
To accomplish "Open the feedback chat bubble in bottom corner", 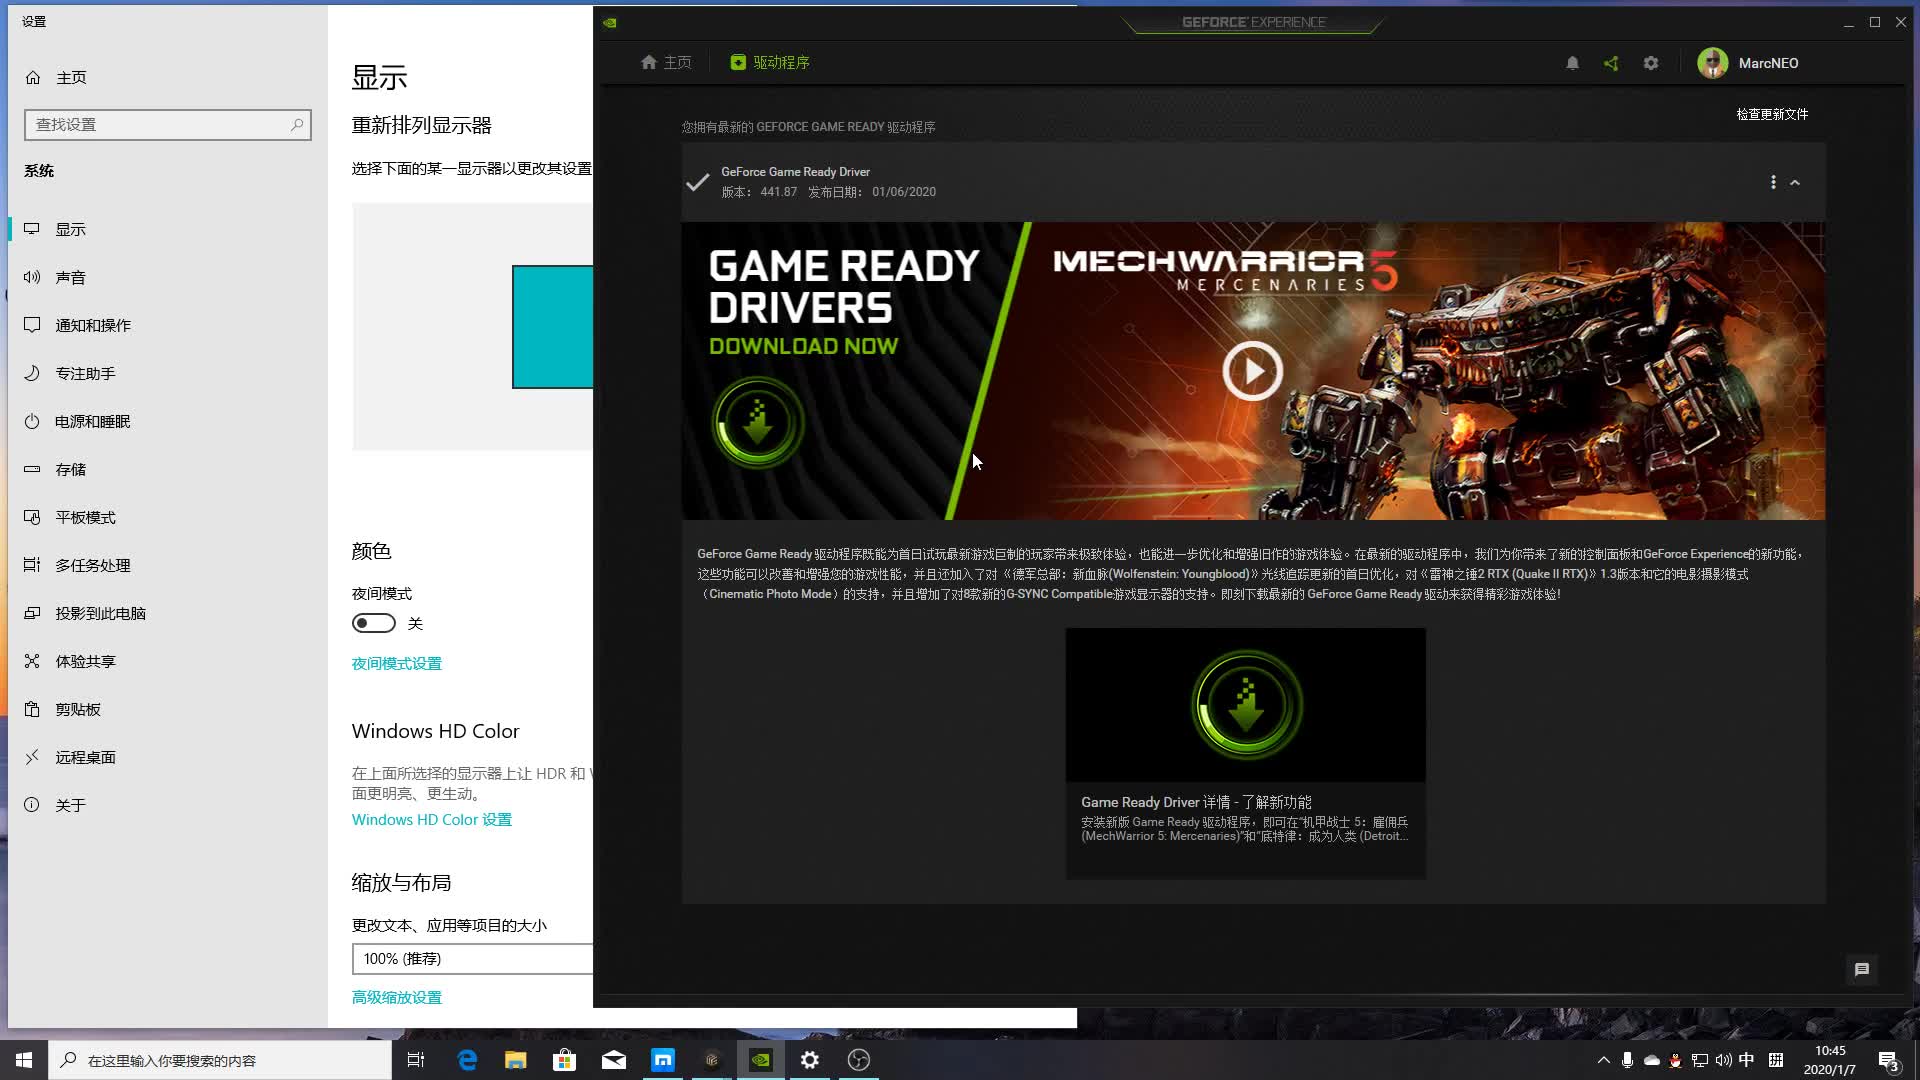I will click(1861, 969).
